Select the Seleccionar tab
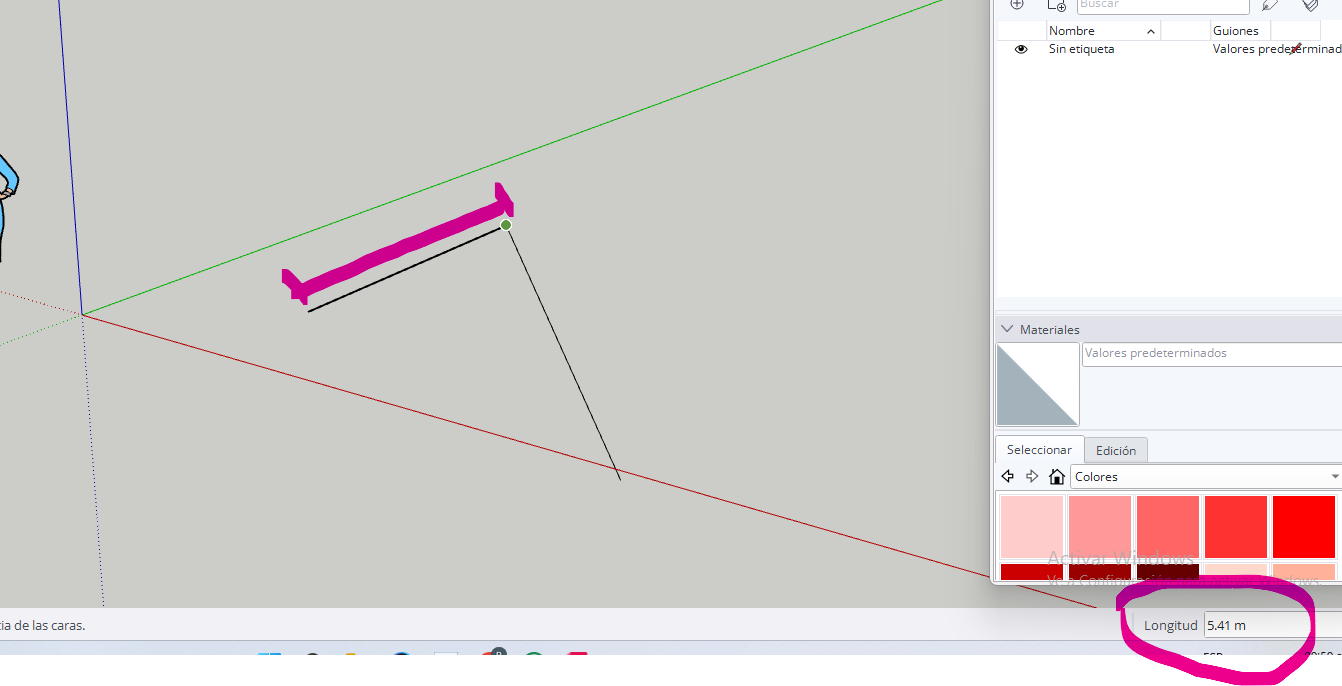The width and height of the screenshot is (1342, 686). point(1039,450)
